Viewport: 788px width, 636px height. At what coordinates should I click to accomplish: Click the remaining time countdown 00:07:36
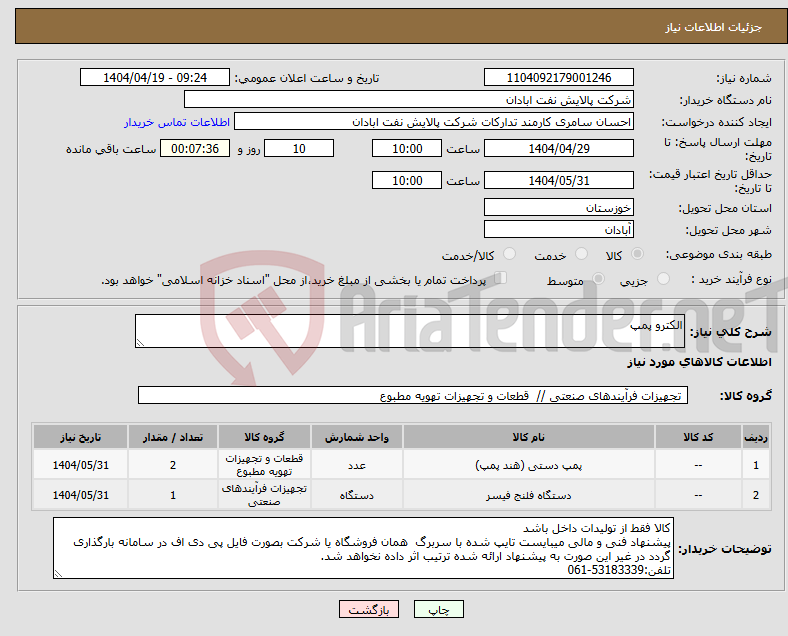point(195,148)
